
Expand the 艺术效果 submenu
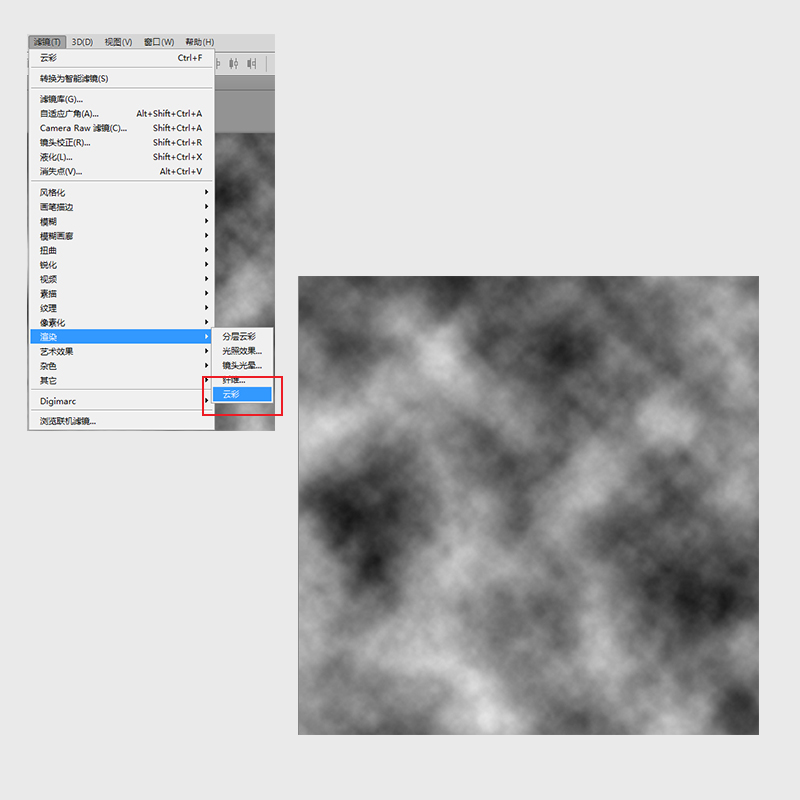click(121, 352)
